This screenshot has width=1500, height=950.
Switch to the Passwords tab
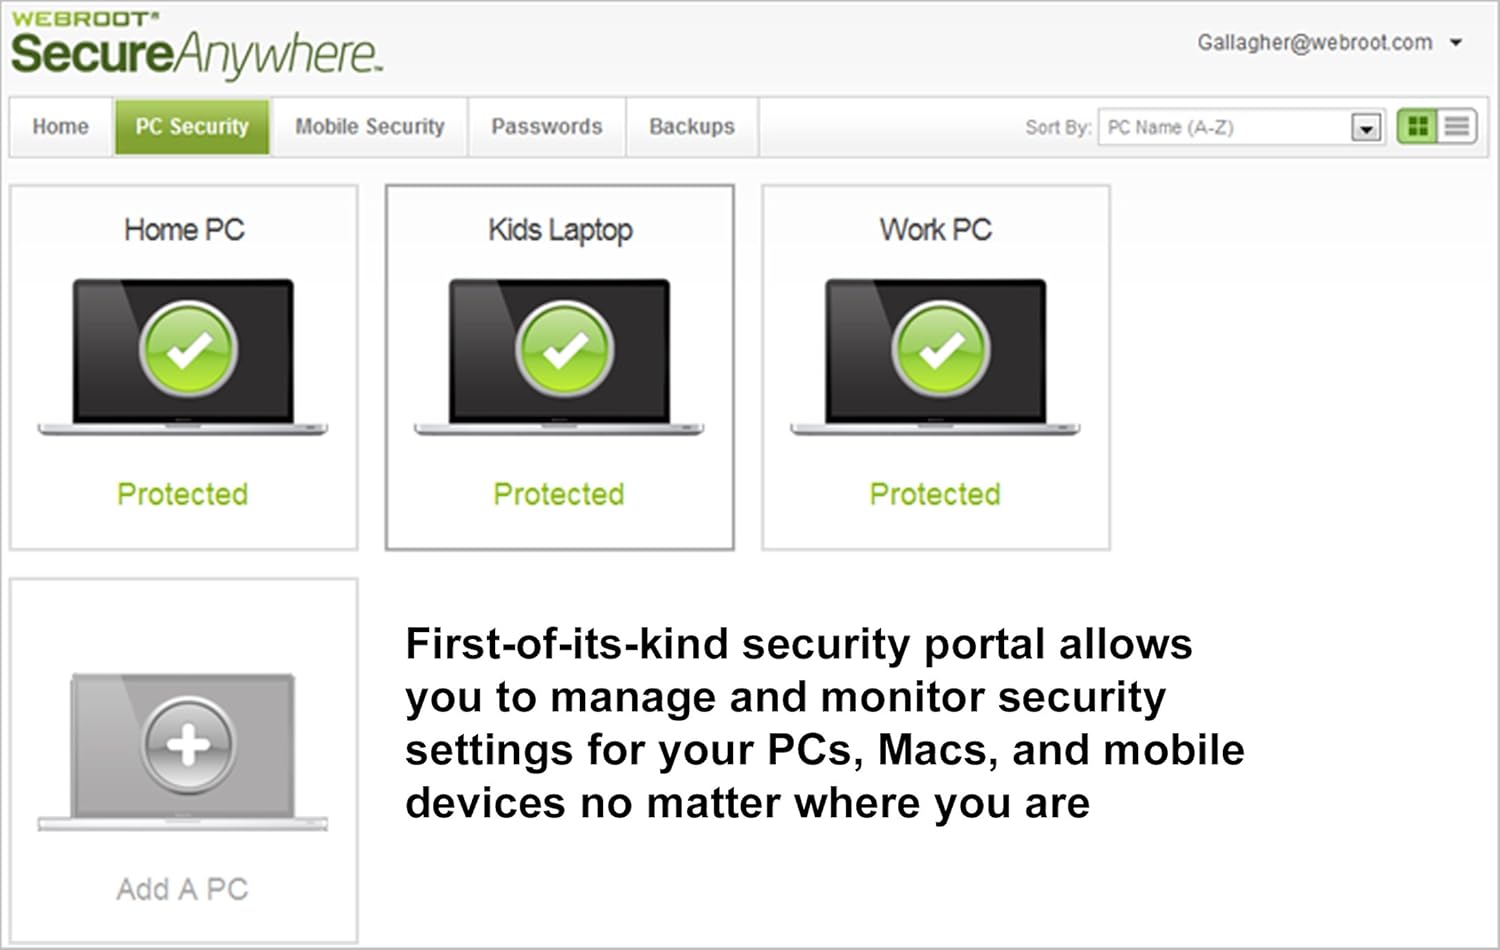click(546, 127)
